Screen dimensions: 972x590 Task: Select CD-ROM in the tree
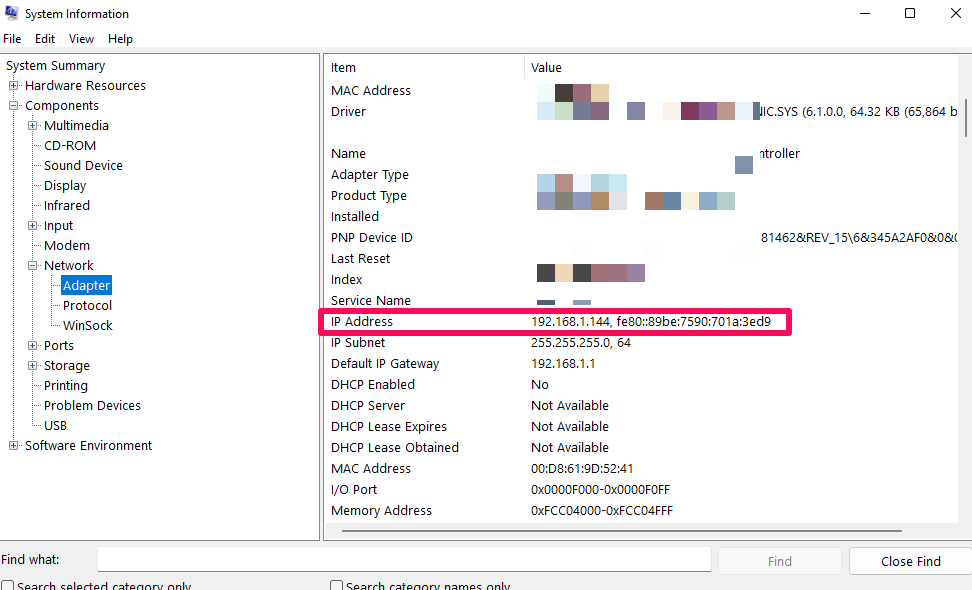[x=70, y=146]
